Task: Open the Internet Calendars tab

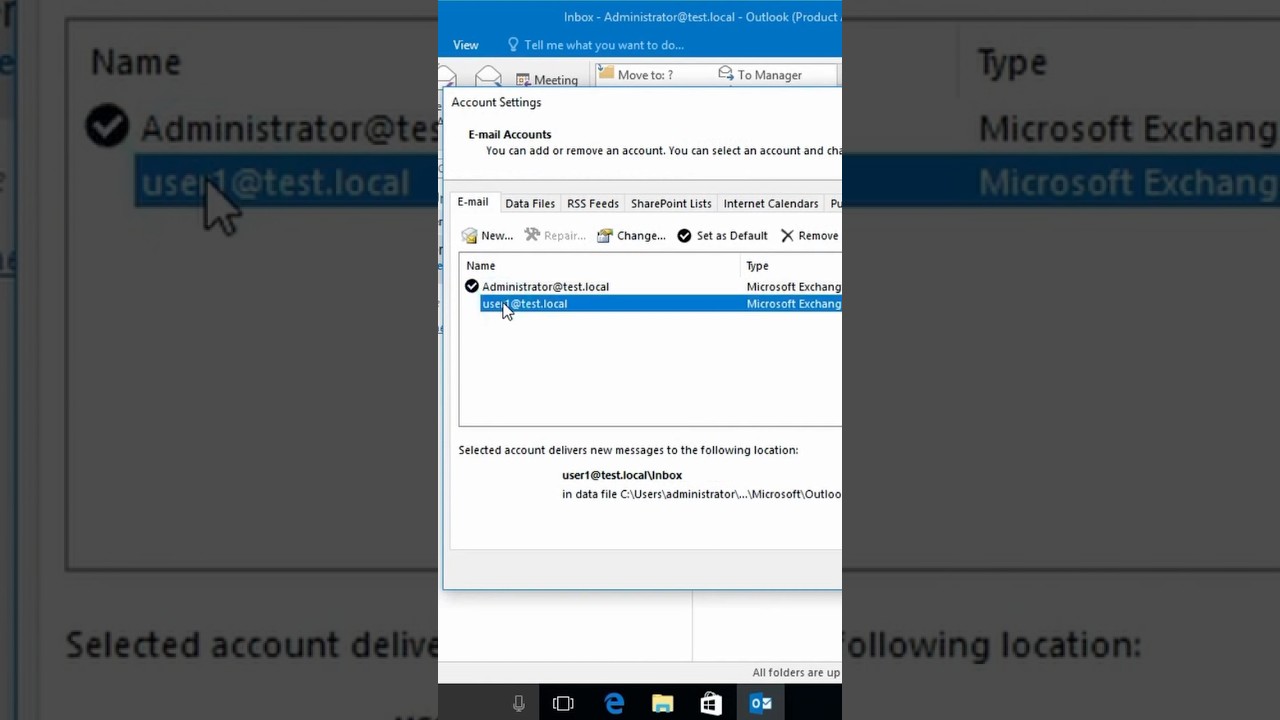Action: pyautogui.click(x=771, y=203)
